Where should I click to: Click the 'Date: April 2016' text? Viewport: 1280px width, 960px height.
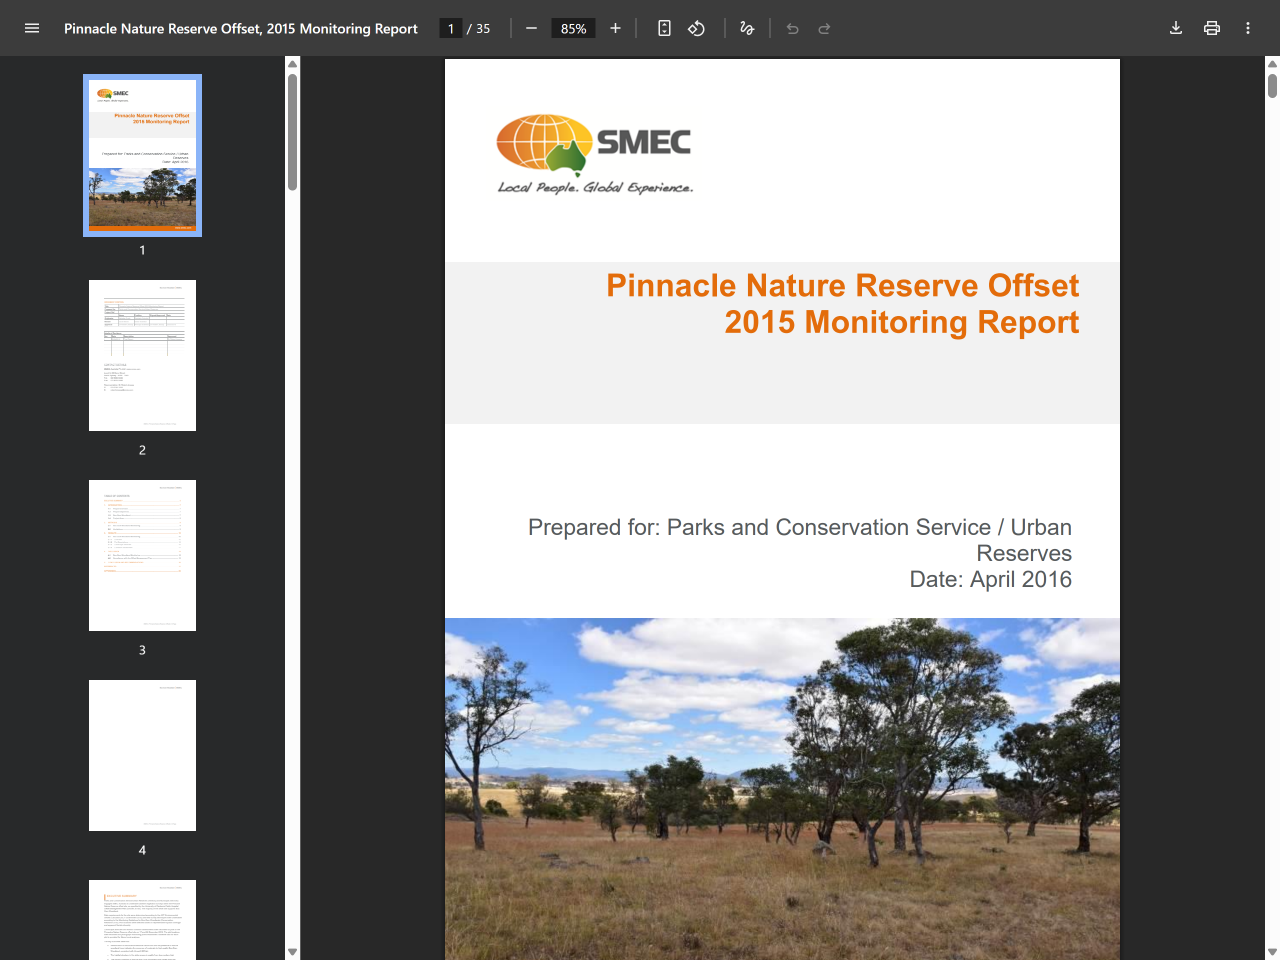(990, 580)
